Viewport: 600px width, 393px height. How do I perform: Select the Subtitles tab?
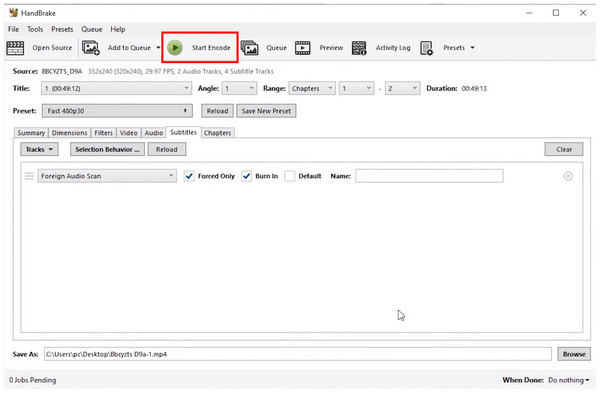[x=183, y=132]
